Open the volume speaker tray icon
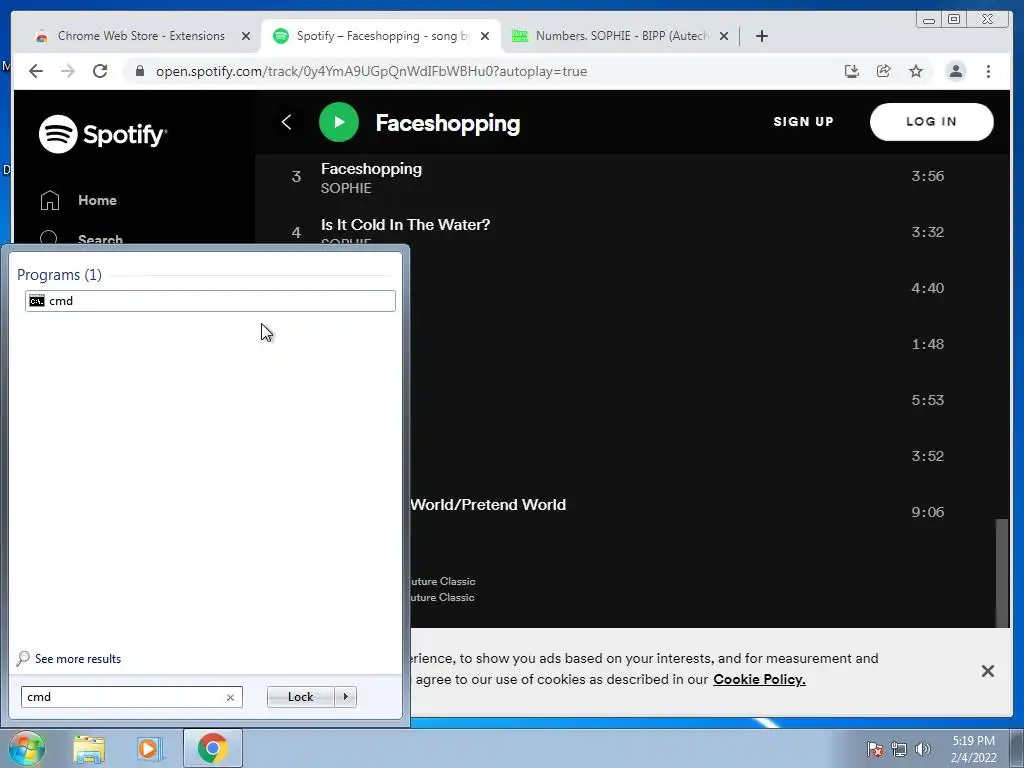 (923, 750)
